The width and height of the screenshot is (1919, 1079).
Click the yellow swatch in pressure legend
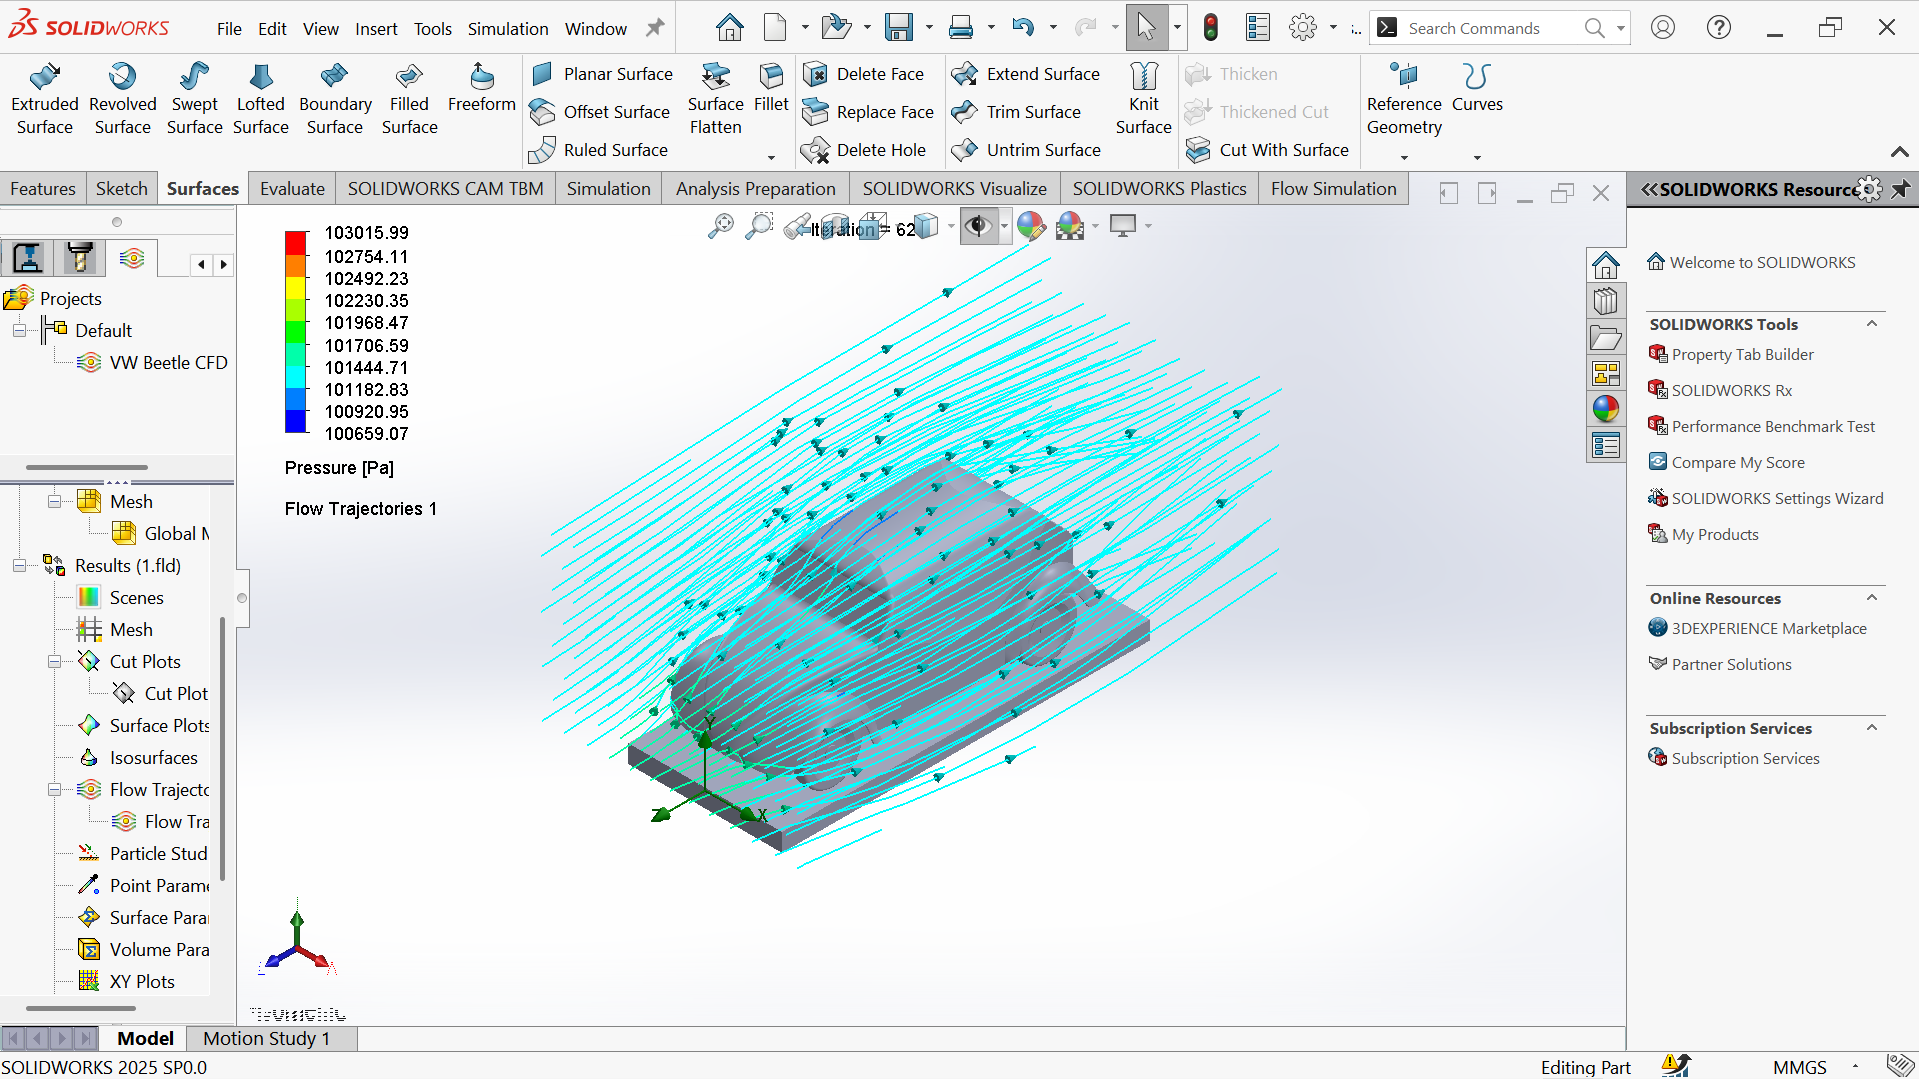tap(295, 287)
